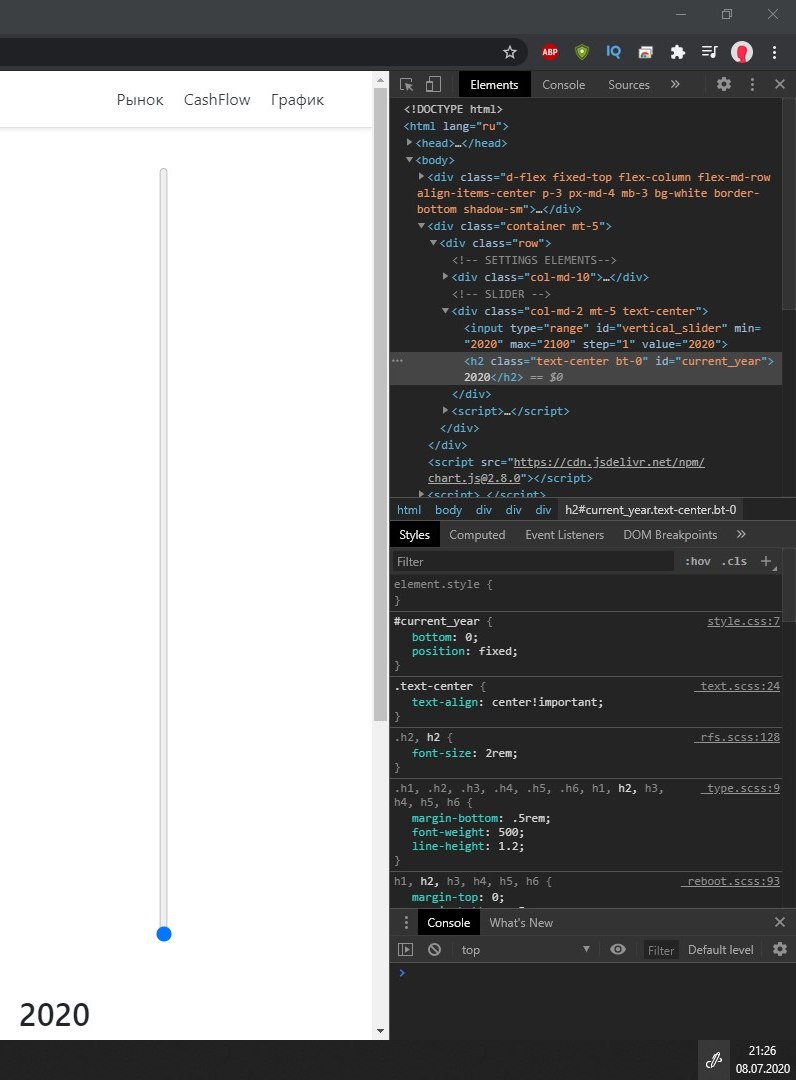Collapse the body element node
Image resolution: width=796 pixels, height=1080 pixels.
[409, 160]
